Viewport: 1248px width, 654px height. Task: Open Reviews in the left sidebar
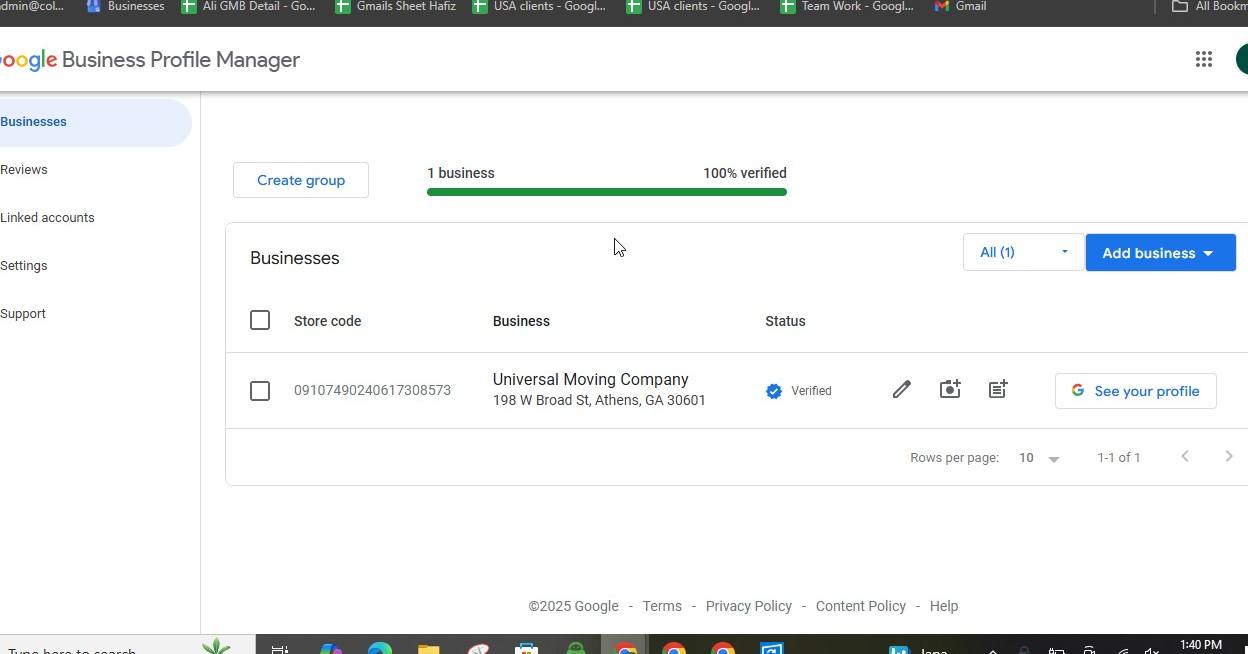[24, 170]
